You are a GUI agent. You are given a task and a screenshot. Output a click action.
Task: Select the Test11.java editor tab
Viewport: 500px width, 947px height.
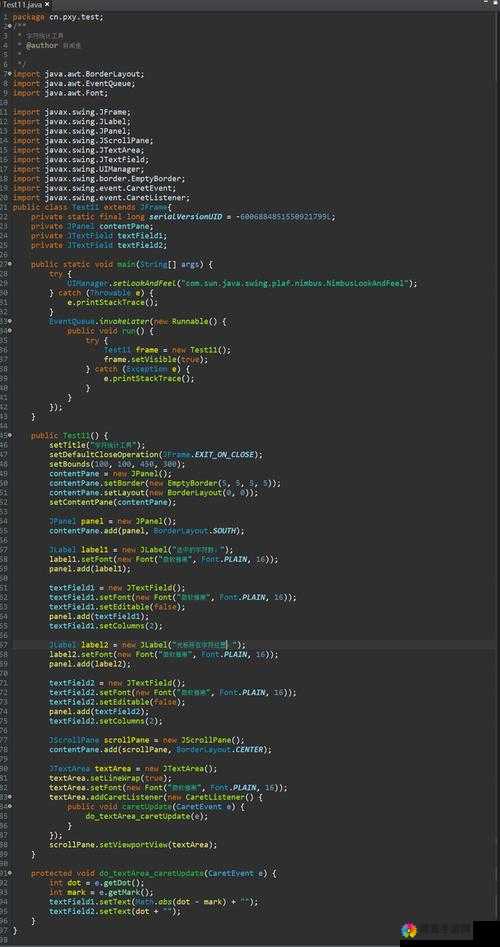click(24, 4)
